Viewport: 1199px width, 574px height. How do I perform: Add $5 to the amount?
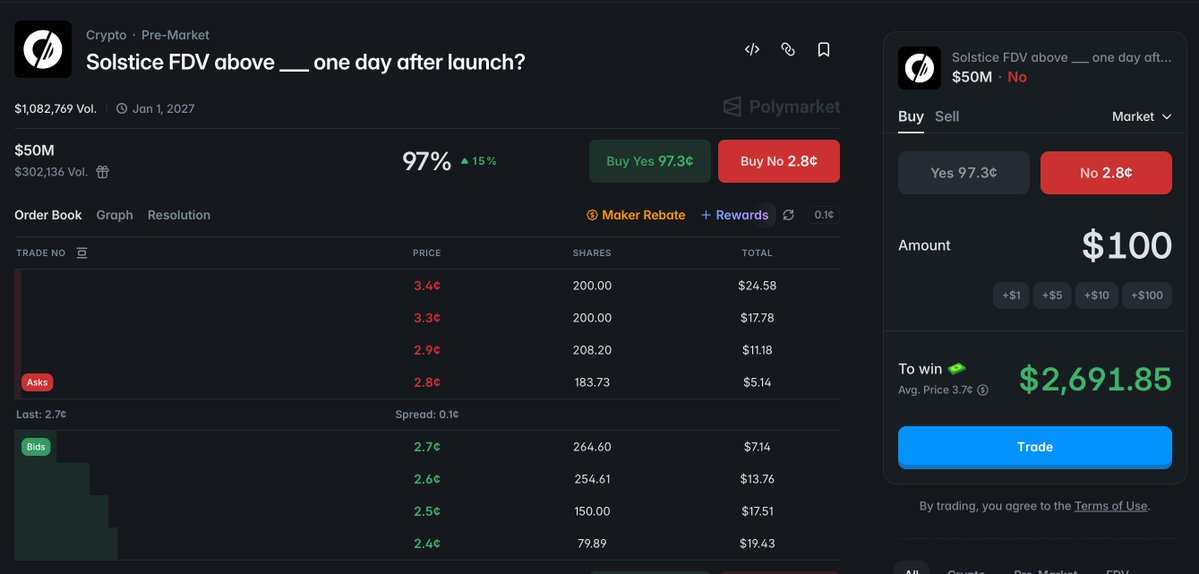tap(1052, 296)
